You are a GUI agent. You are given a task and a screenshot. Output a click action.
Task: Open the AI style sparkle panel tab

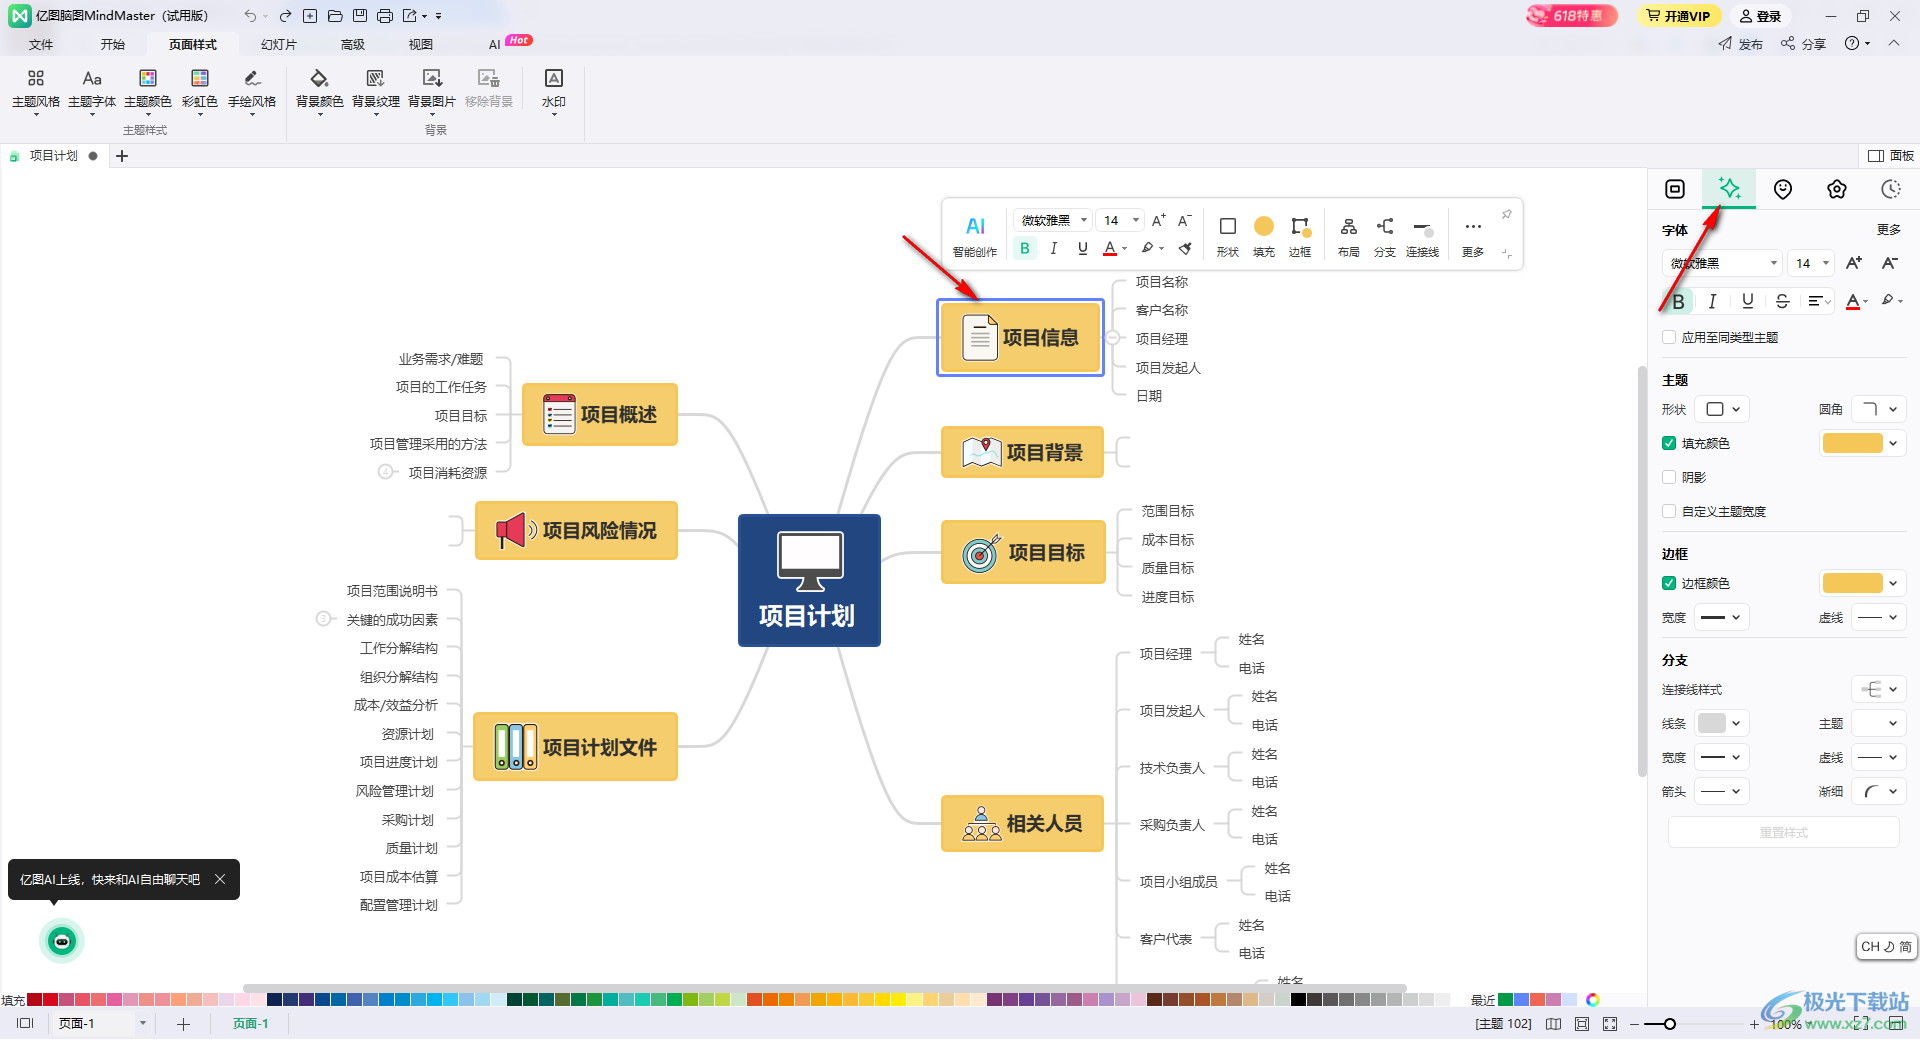[1729, 189]
